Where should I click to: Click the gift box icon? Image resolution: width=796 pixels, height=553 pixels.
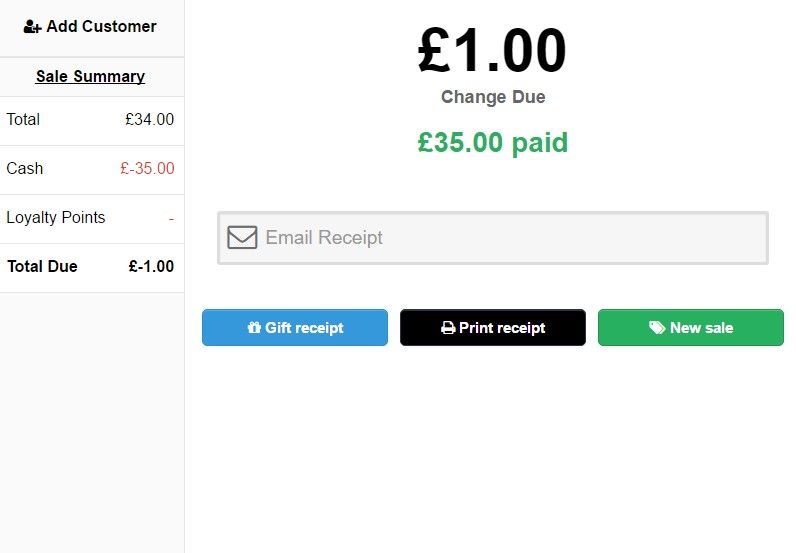click(254, 328)
